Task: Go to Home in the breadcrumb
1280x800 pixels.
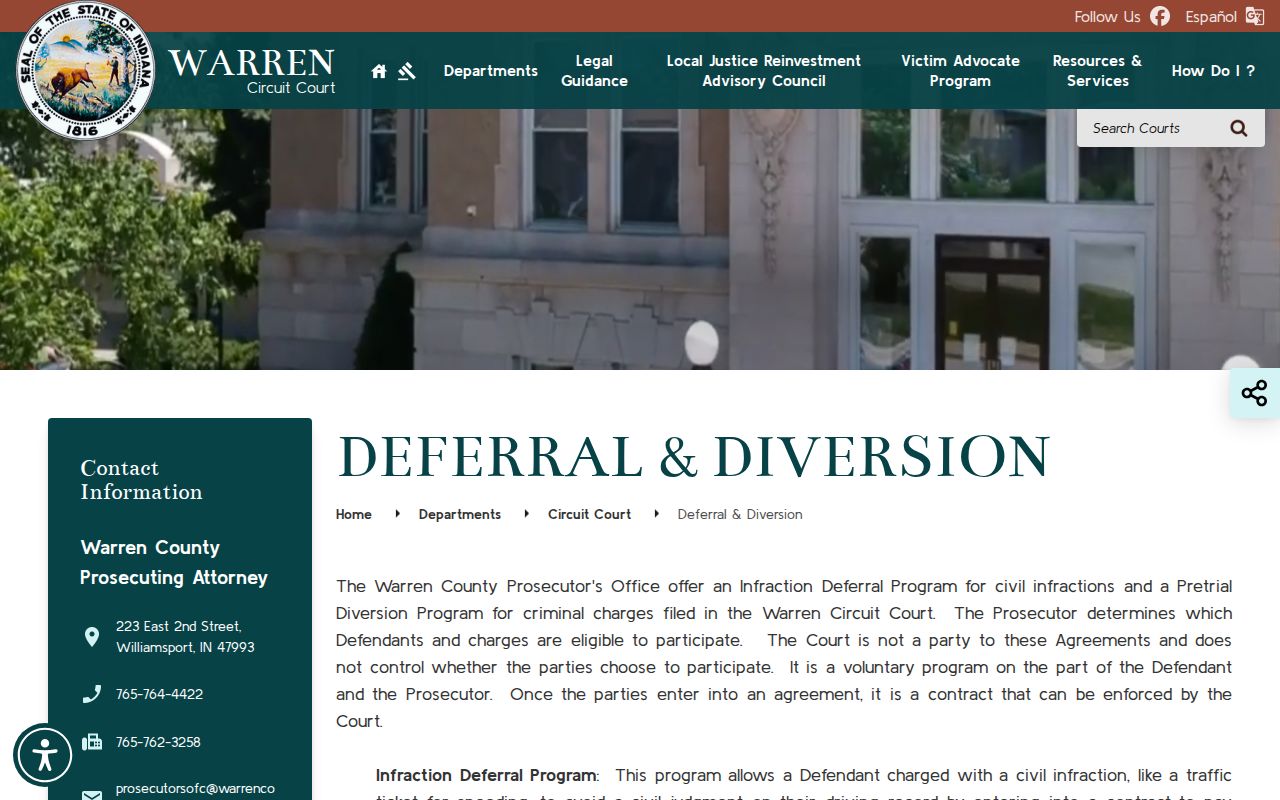Action: tap(354, 514)
